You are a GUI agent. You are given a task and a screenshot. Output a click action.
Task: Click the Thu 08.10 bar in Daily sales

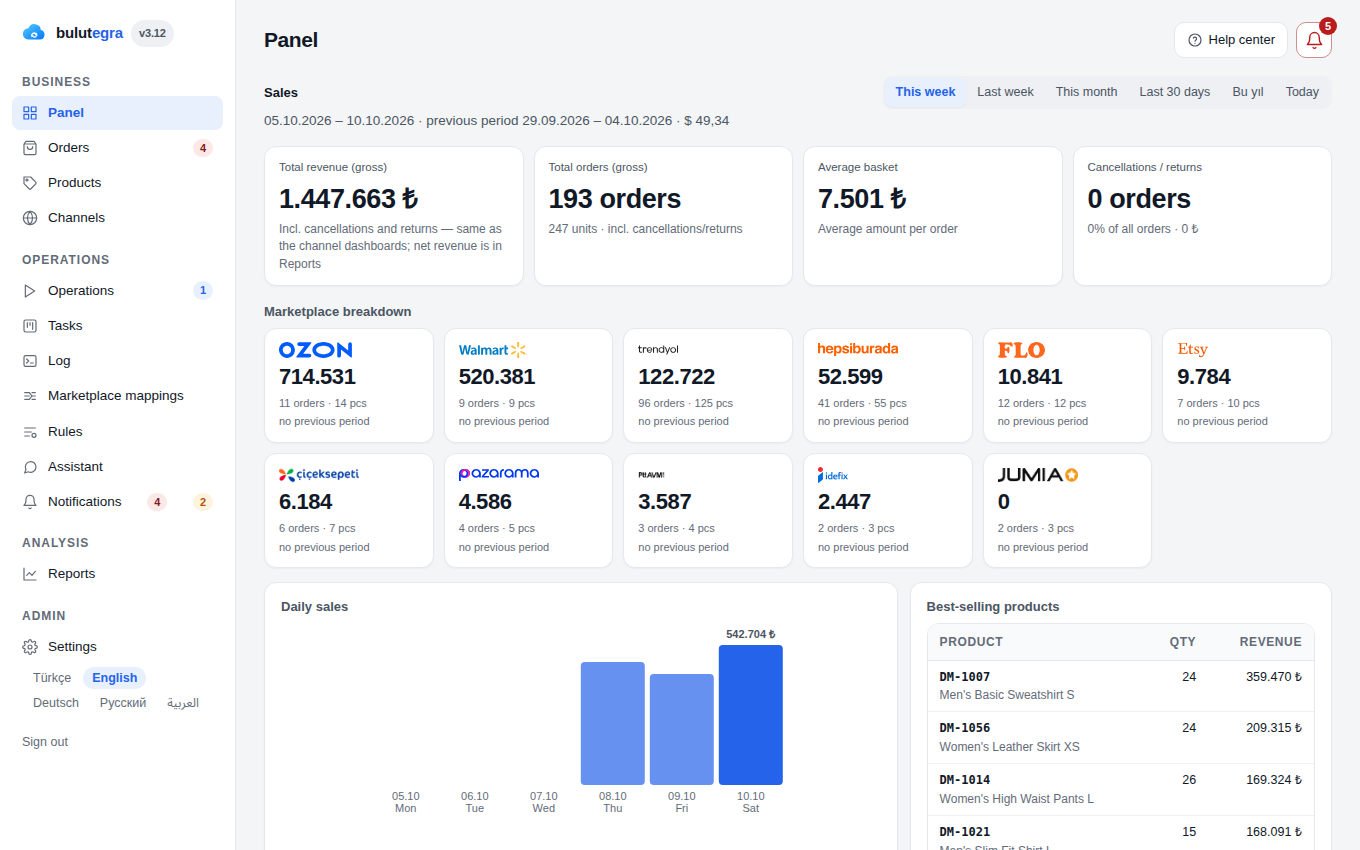612,723
